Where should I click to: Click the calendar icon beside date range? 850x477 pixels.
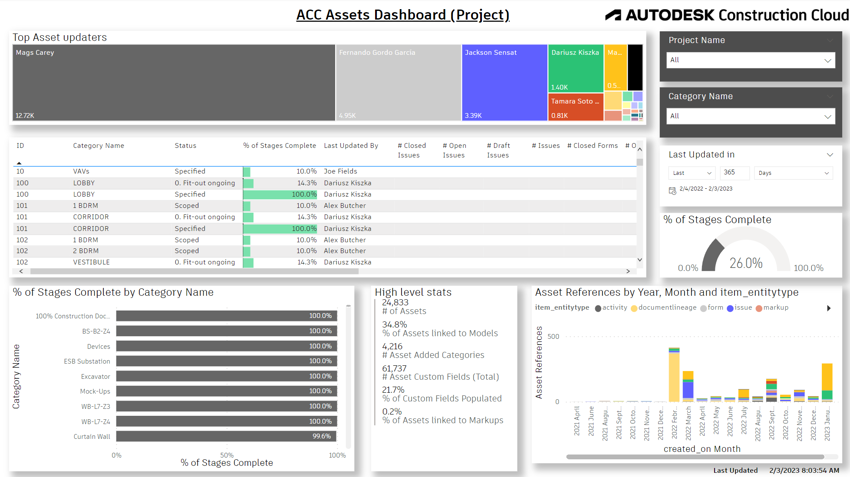click(672, 190)
